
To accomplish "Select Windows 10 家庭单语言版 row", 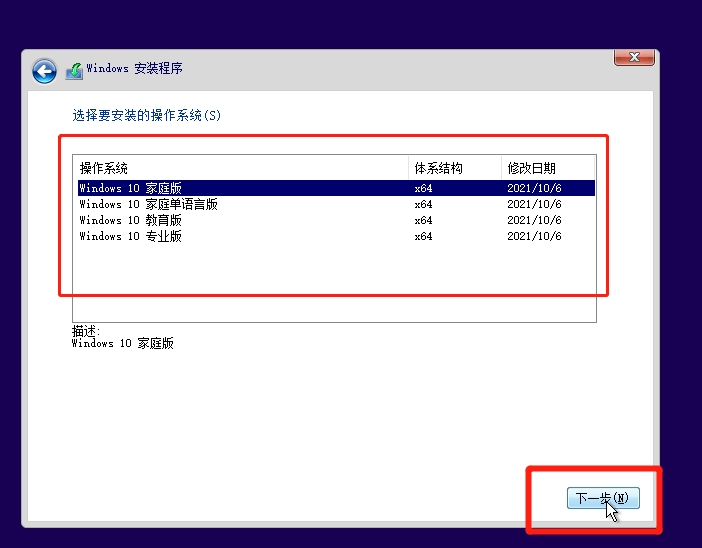I will 336,204.
